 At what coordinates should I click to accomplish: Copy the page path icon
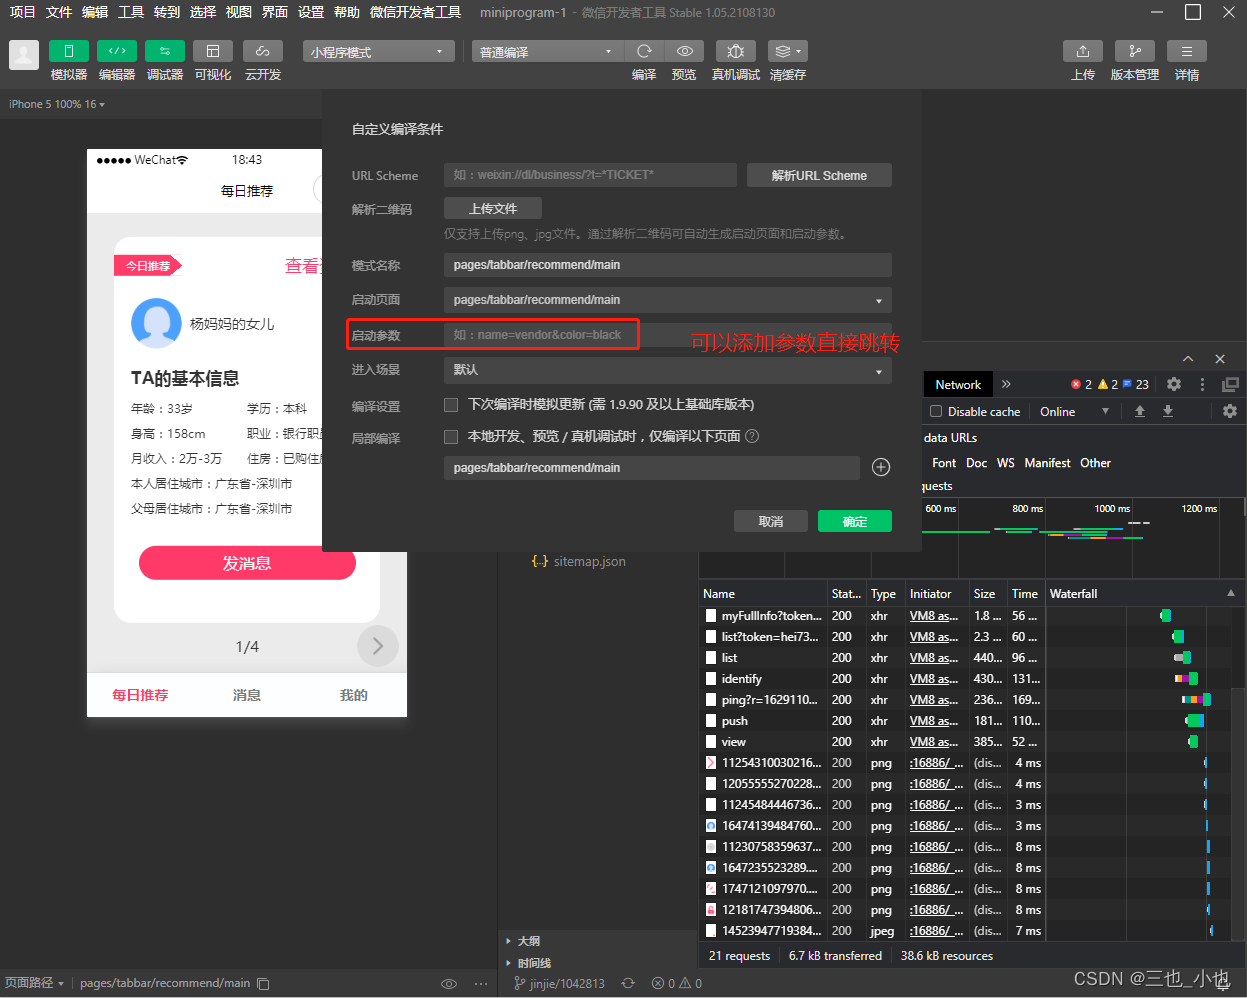[264, 984]
